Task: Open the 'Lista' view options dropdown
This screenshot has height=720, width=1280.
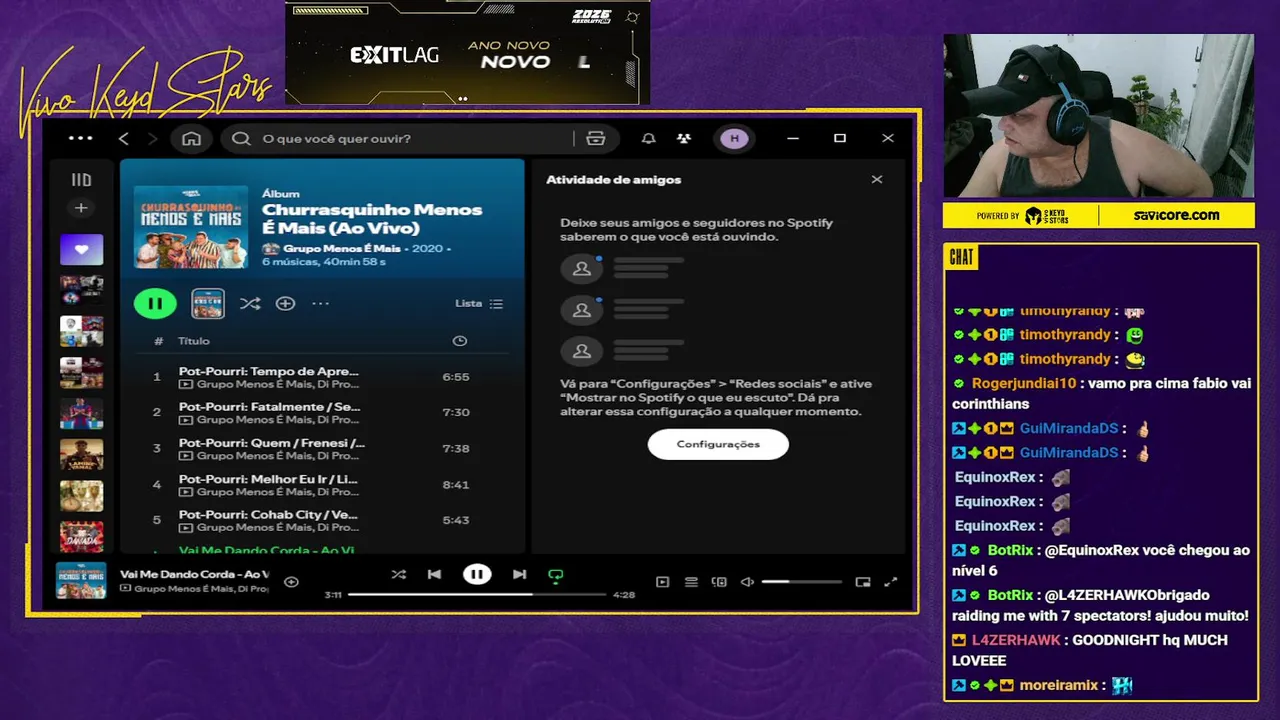Action: [479, 303]
